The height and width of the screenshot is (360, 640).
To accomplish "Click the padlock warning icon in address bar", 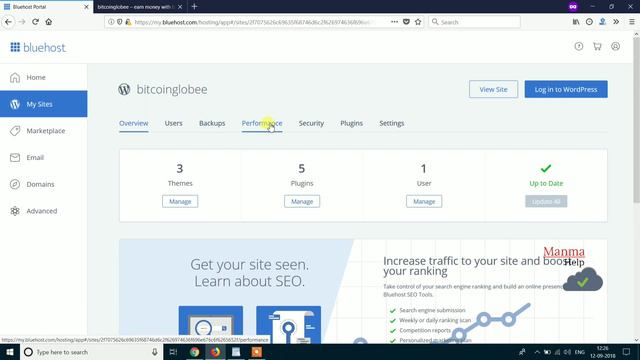I will [x=128, y=22].
